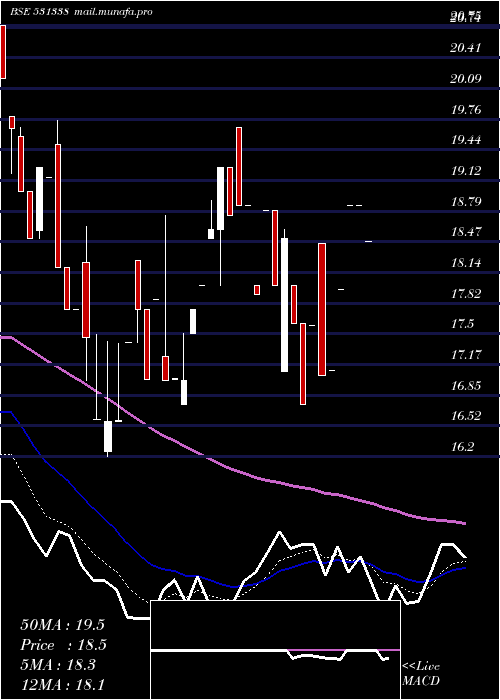Click the 17.5 price axis label
Viewport: 500px width, 700px height.
tap(462, 324)
